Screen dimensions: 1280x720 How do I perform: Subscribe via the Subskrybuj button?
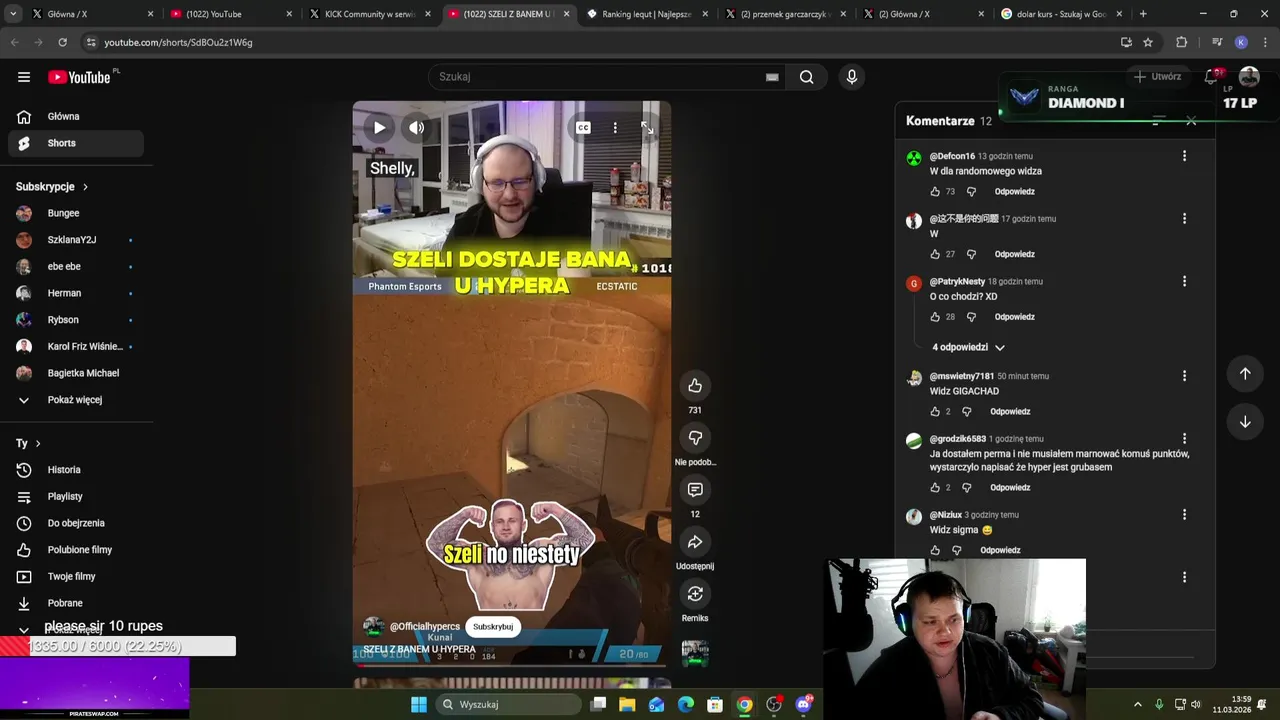coord(493,627)
